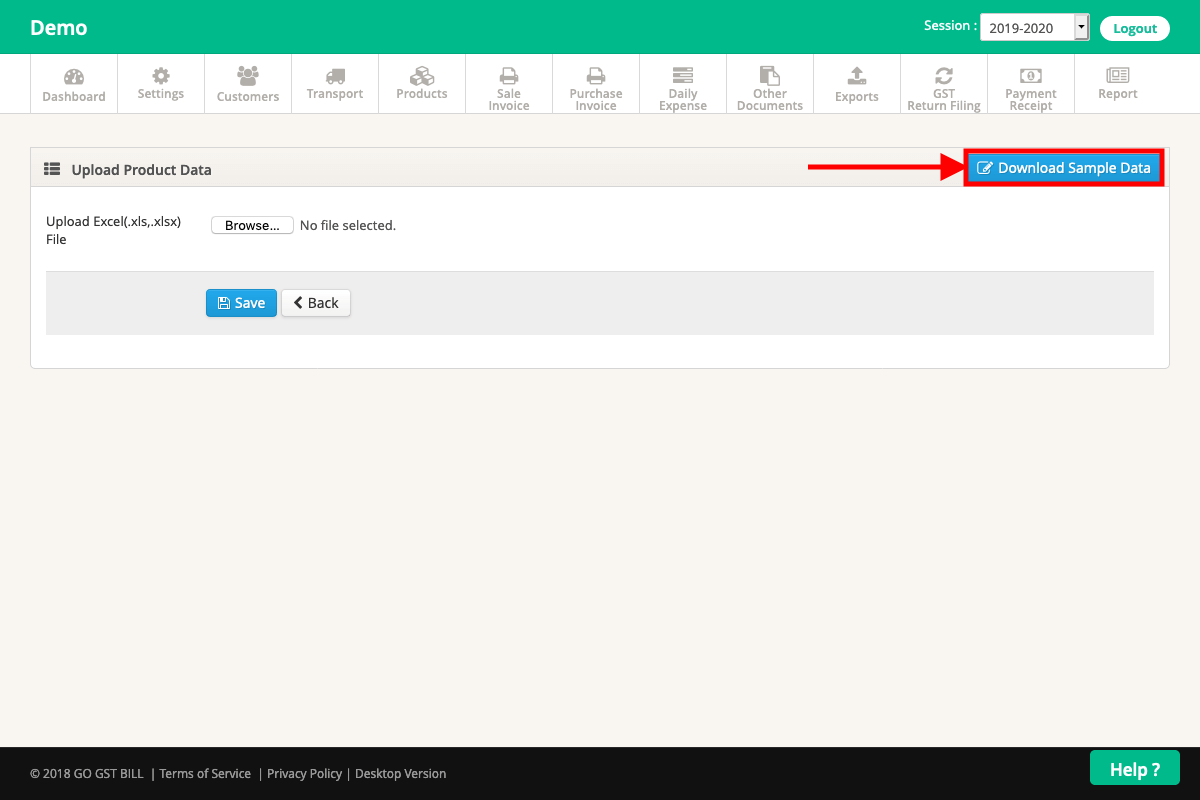Viewport: 1200px width, 800px height.
Task: Select the Report menu item
Action: [1118, 84]
